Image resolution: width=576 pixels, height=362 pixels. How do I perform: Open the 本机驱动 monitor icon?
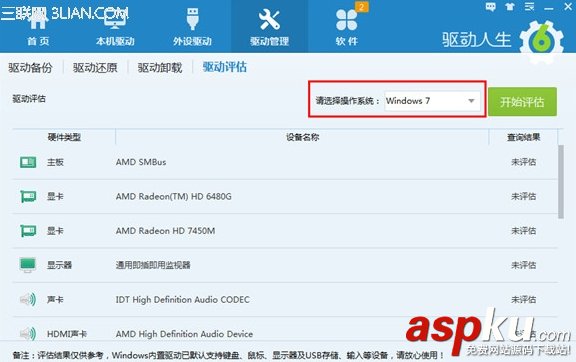[115, 19]
